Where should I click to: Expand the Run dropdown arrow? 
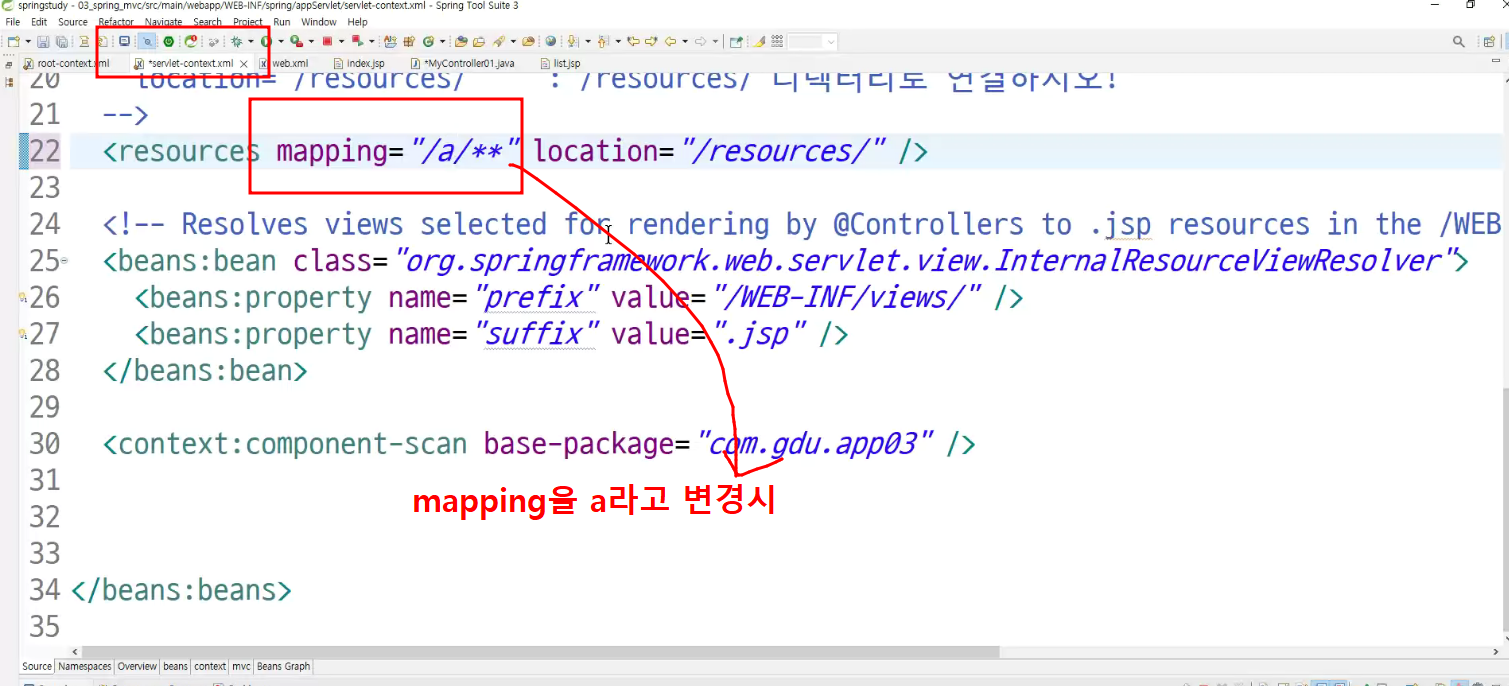281,41
